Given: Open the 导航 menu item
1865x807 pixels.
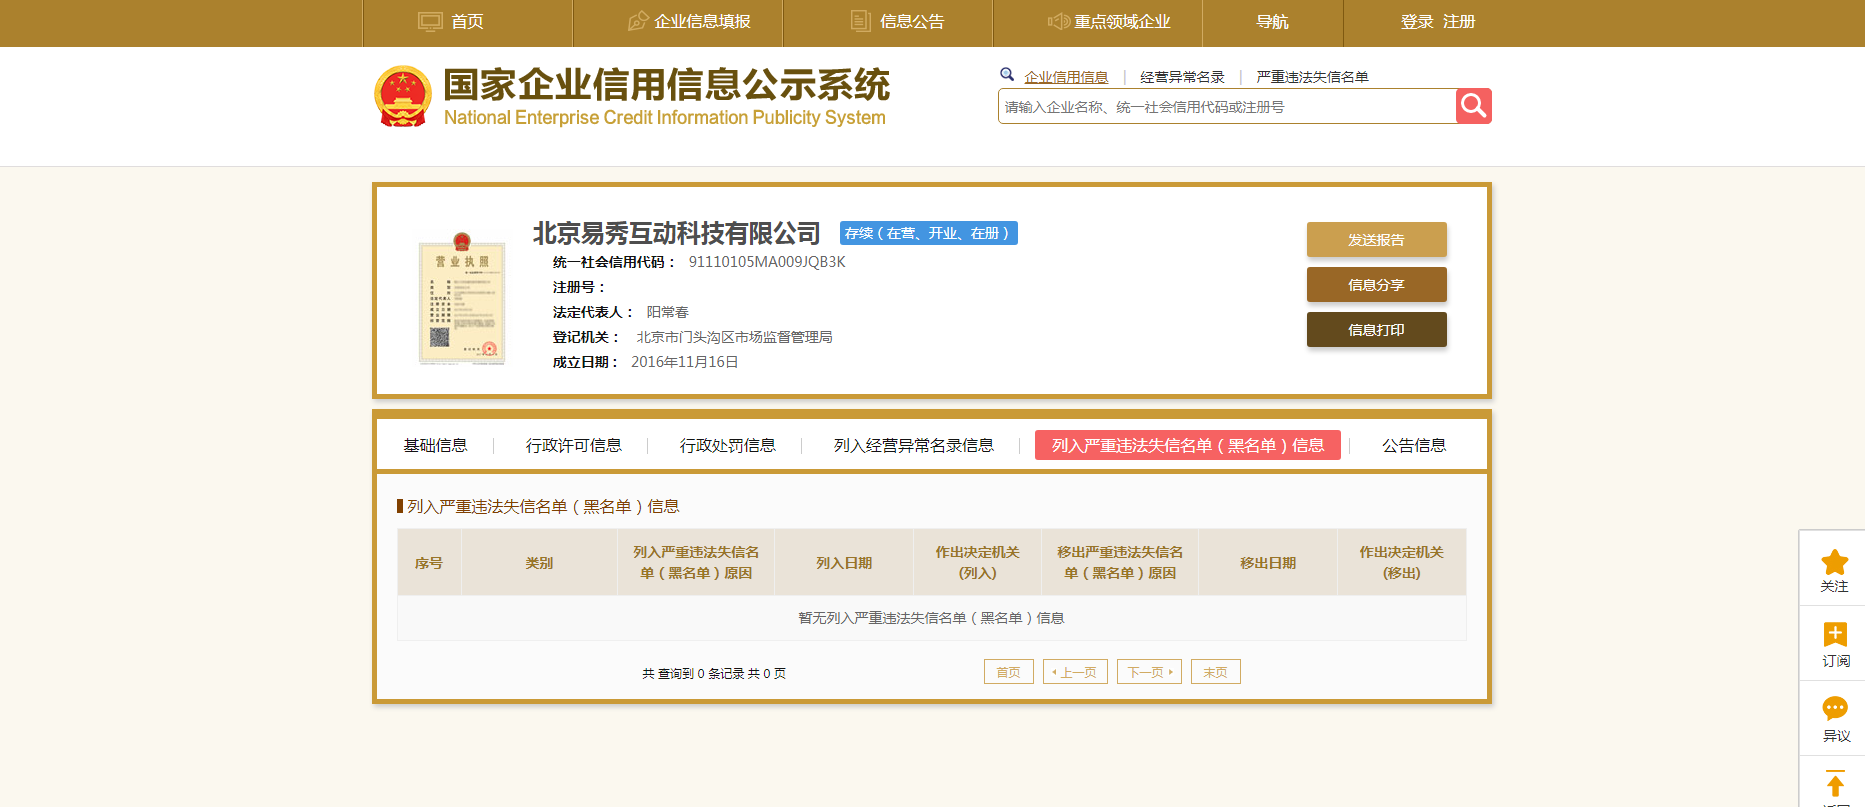Looking at the screenshot, I should 1272,22.
